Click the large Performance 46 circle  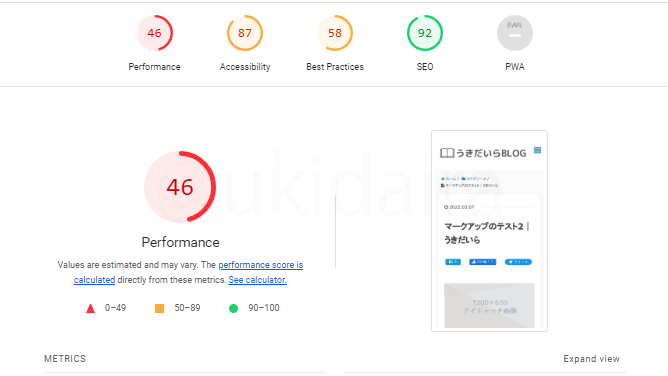click(x=180, y=187)
